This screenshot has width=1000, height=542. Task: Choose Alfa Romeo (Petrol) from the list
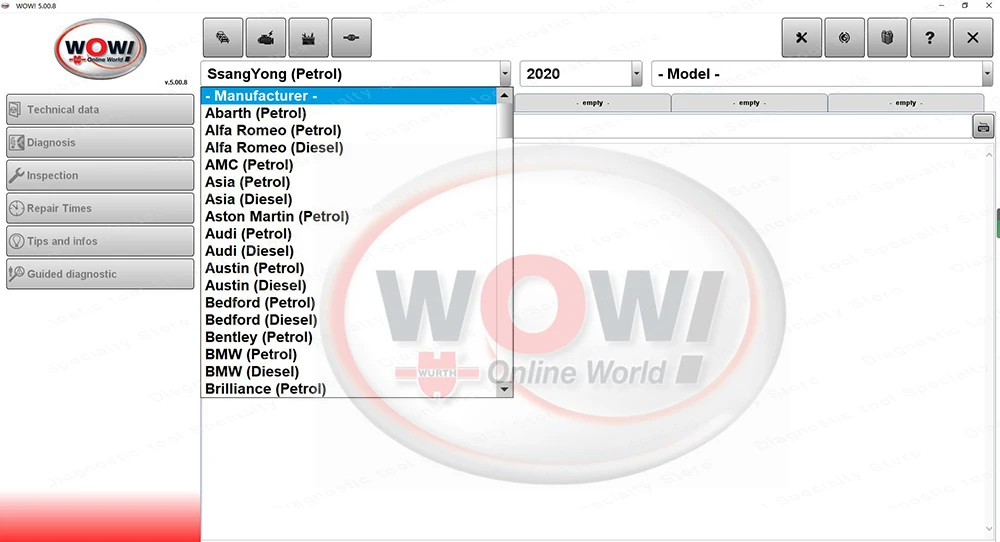click(349, 130)
